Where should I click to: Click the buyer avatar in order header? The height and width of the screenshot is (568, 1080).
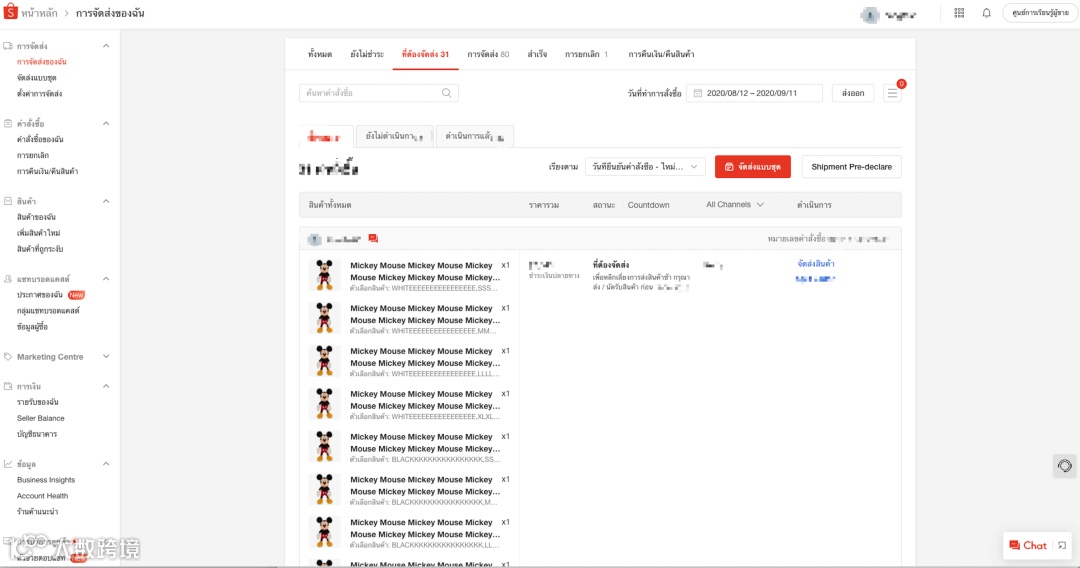pos(315,239)
